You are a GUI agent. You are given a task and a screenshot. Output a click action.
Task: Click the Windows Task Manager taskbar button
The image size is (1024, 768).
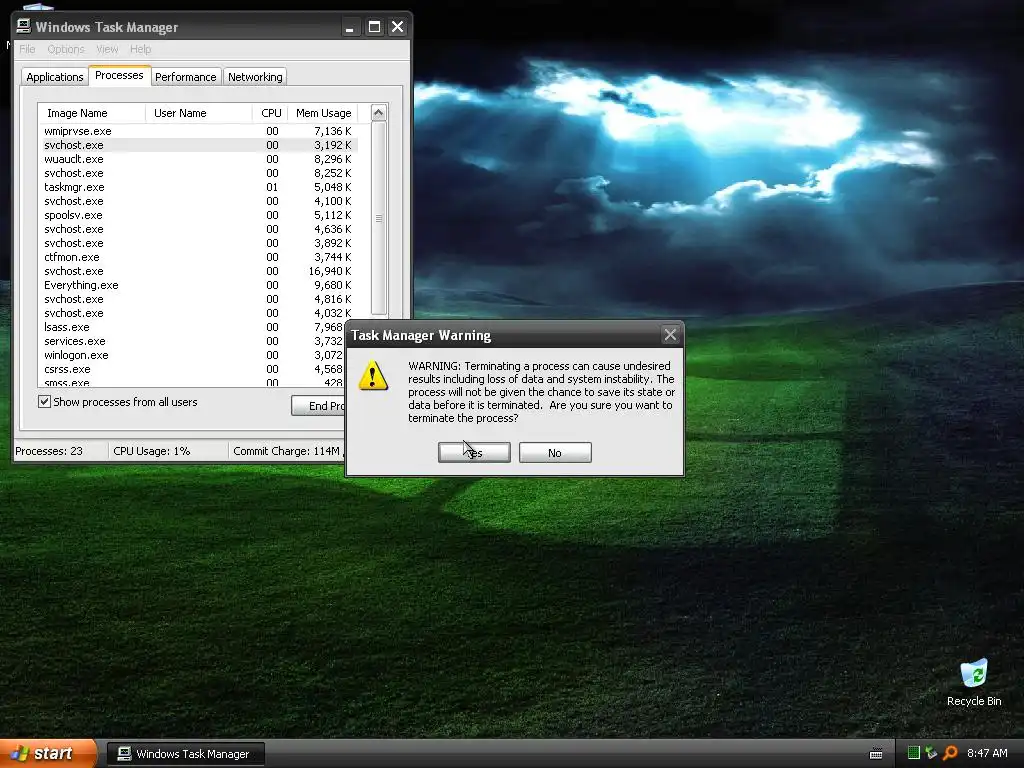186,754
